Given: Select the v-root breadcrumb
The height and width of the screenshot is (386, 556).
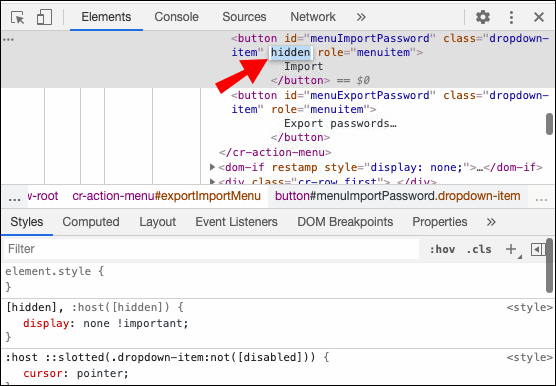Looking at the screenshot, I should (43, 196).
